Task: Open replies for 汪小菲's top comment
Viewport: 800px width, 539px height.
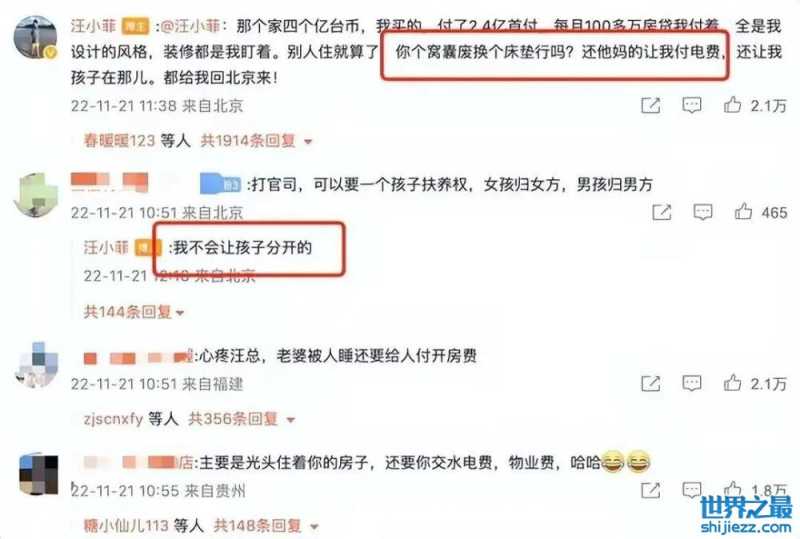Action: click(x=691, y=105)
